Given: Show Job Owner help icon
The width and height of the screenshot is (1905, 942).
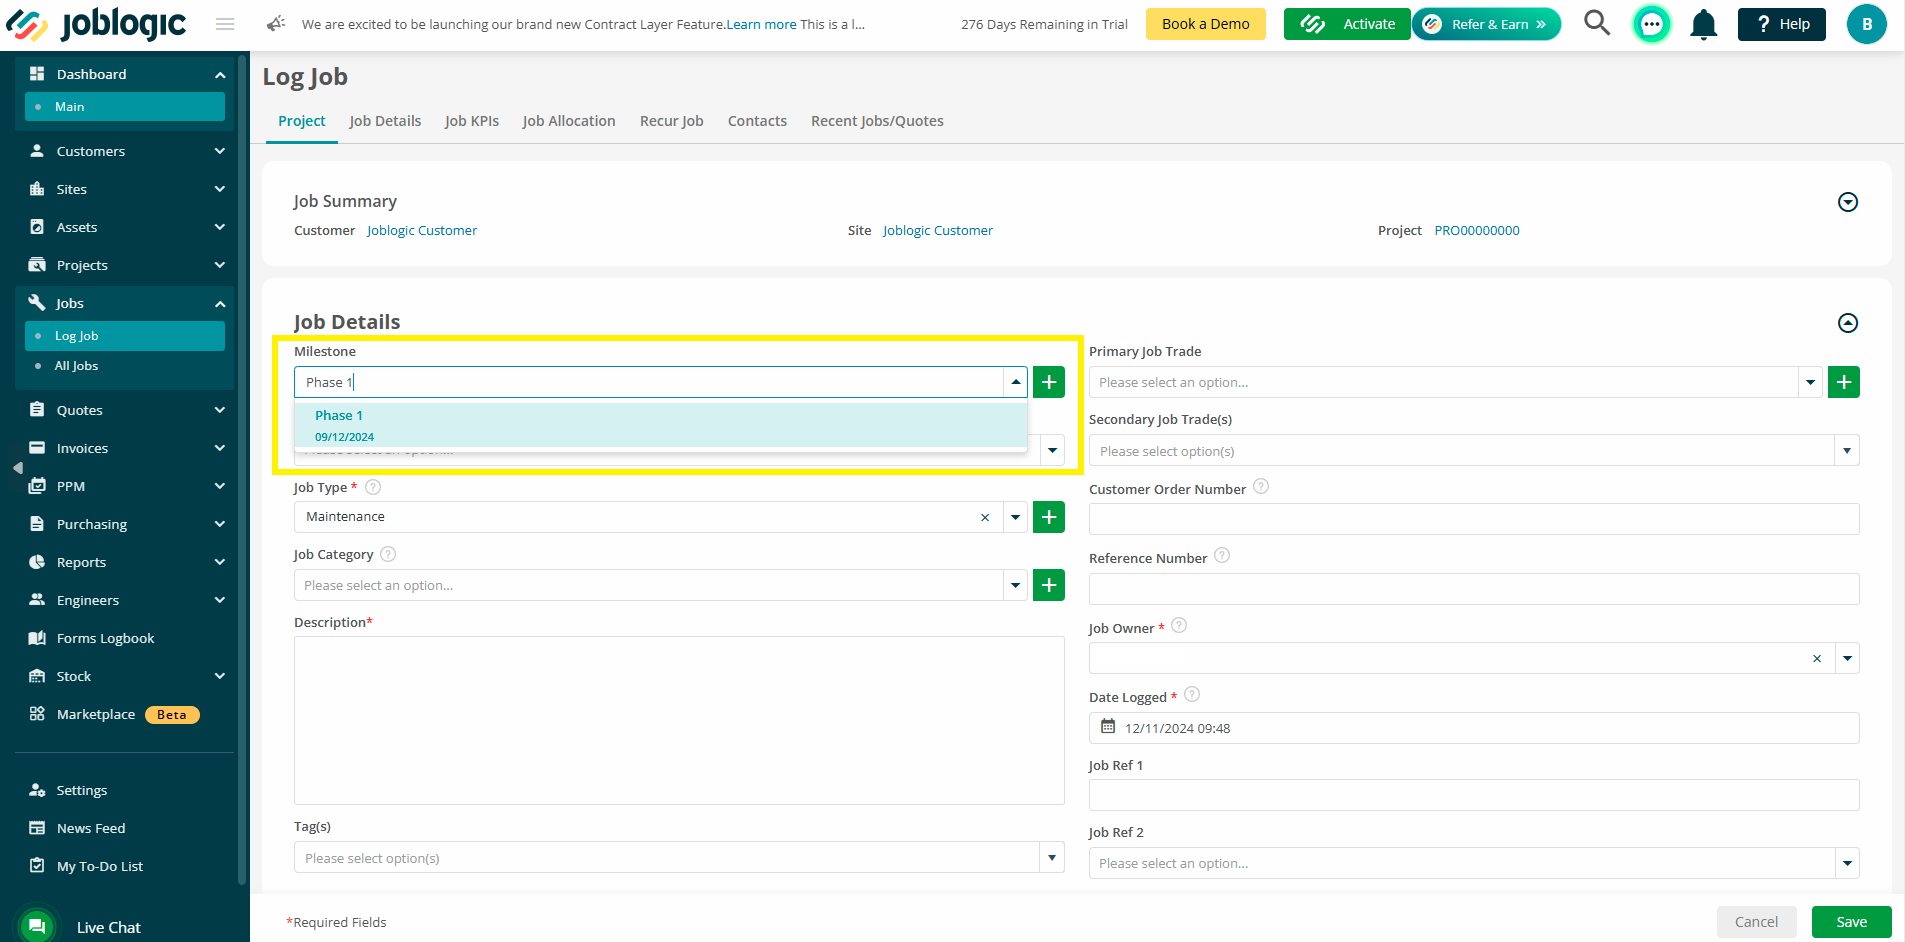Looking at the screenshot, I should click(1179, 625).
